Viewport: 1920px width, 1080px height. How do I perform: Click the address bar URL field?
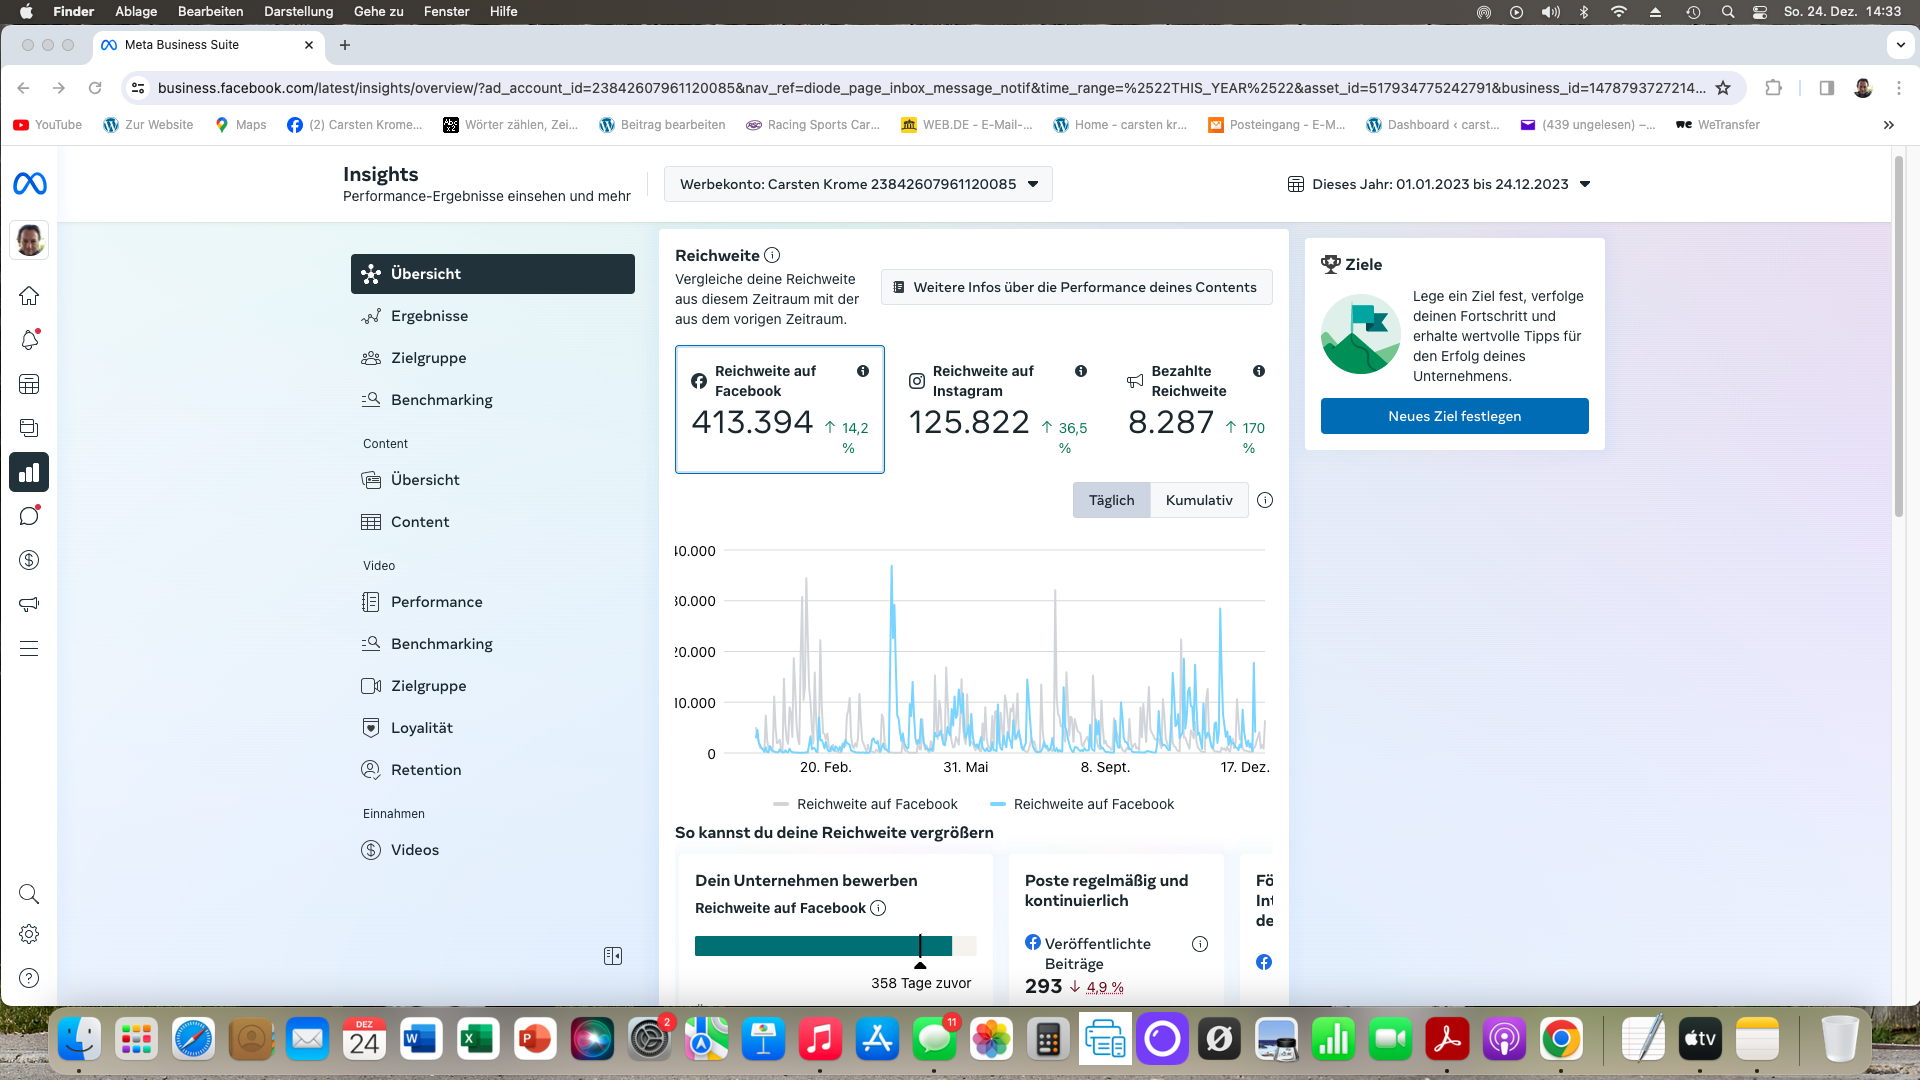pos(930,88)
